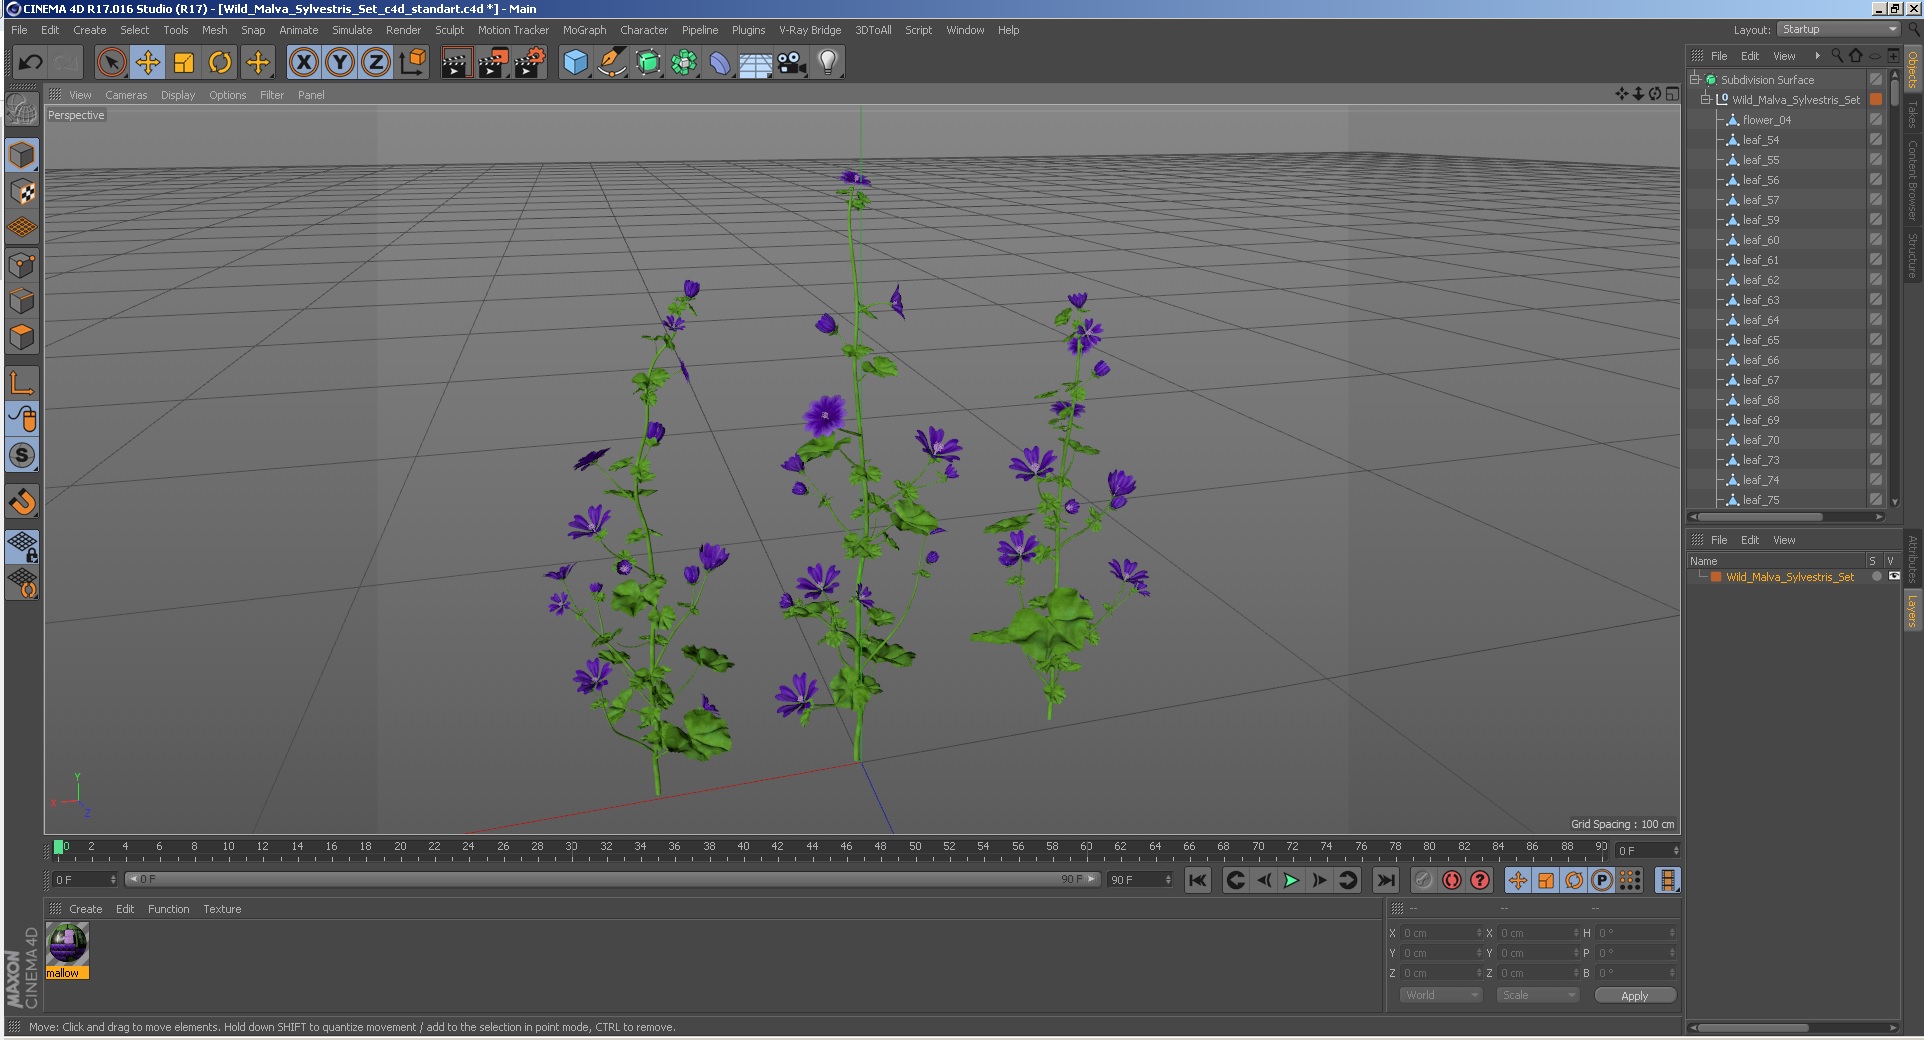The image size is (1924, 1040).
Task: Open the MoGraph menu
Action: coord(584,30)
